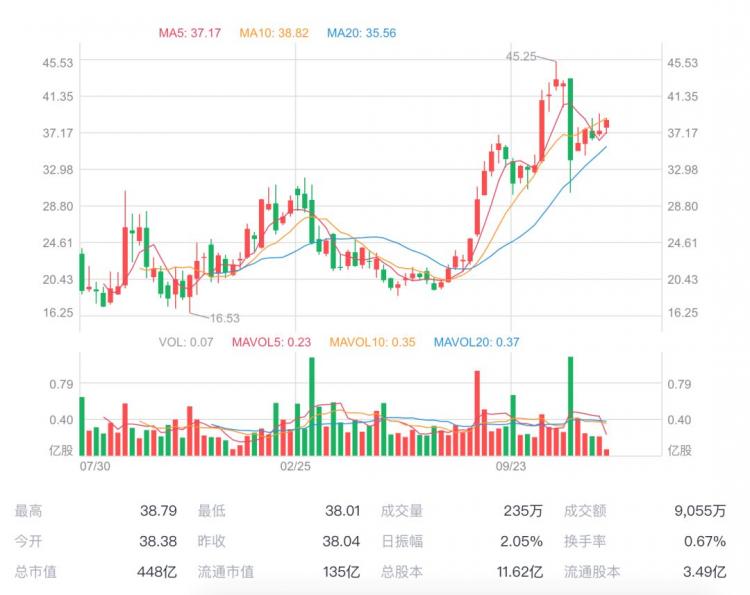Click the 总市值 market cap value
Screen dimensions: 750x595
pyautogui.click(x=162, y=572)
